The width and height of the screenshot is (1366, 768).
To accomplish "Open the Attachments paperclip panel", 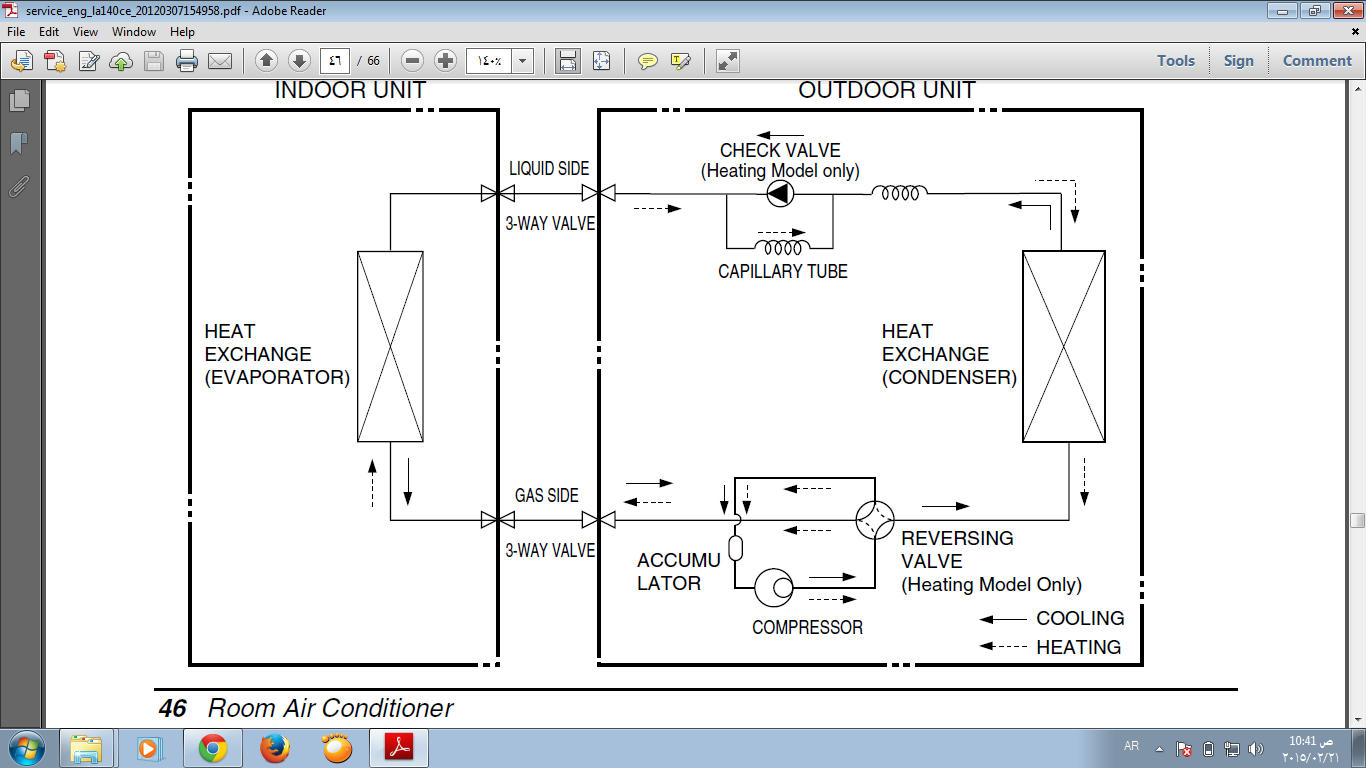I will coord(19,187).
